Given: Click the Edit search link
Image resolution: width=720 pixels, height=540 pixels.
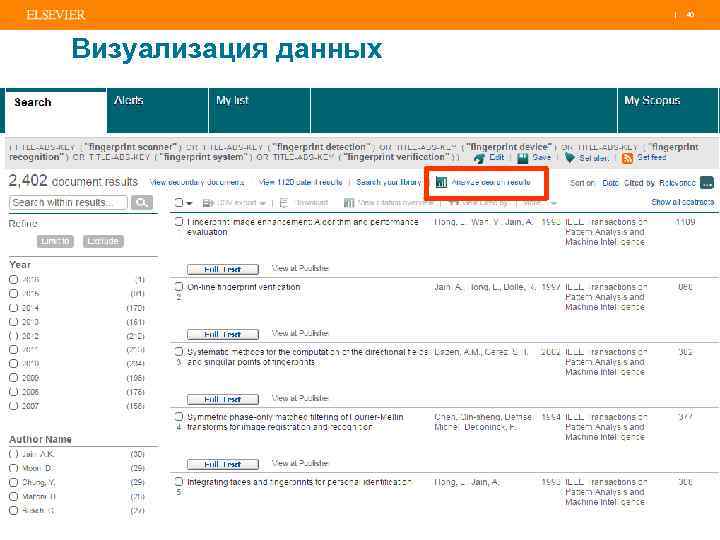Looking at the screenshot, I should tap(496, 158).
